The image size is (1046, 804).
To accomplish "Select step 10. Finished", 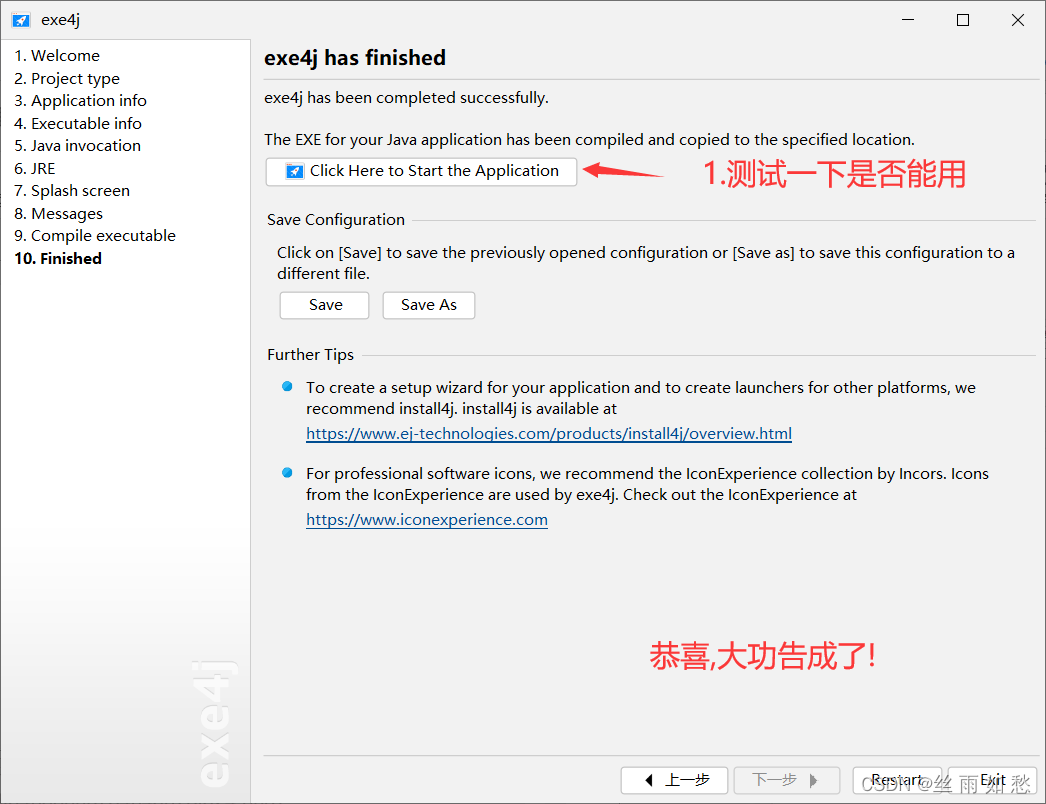I will point(58,258).
